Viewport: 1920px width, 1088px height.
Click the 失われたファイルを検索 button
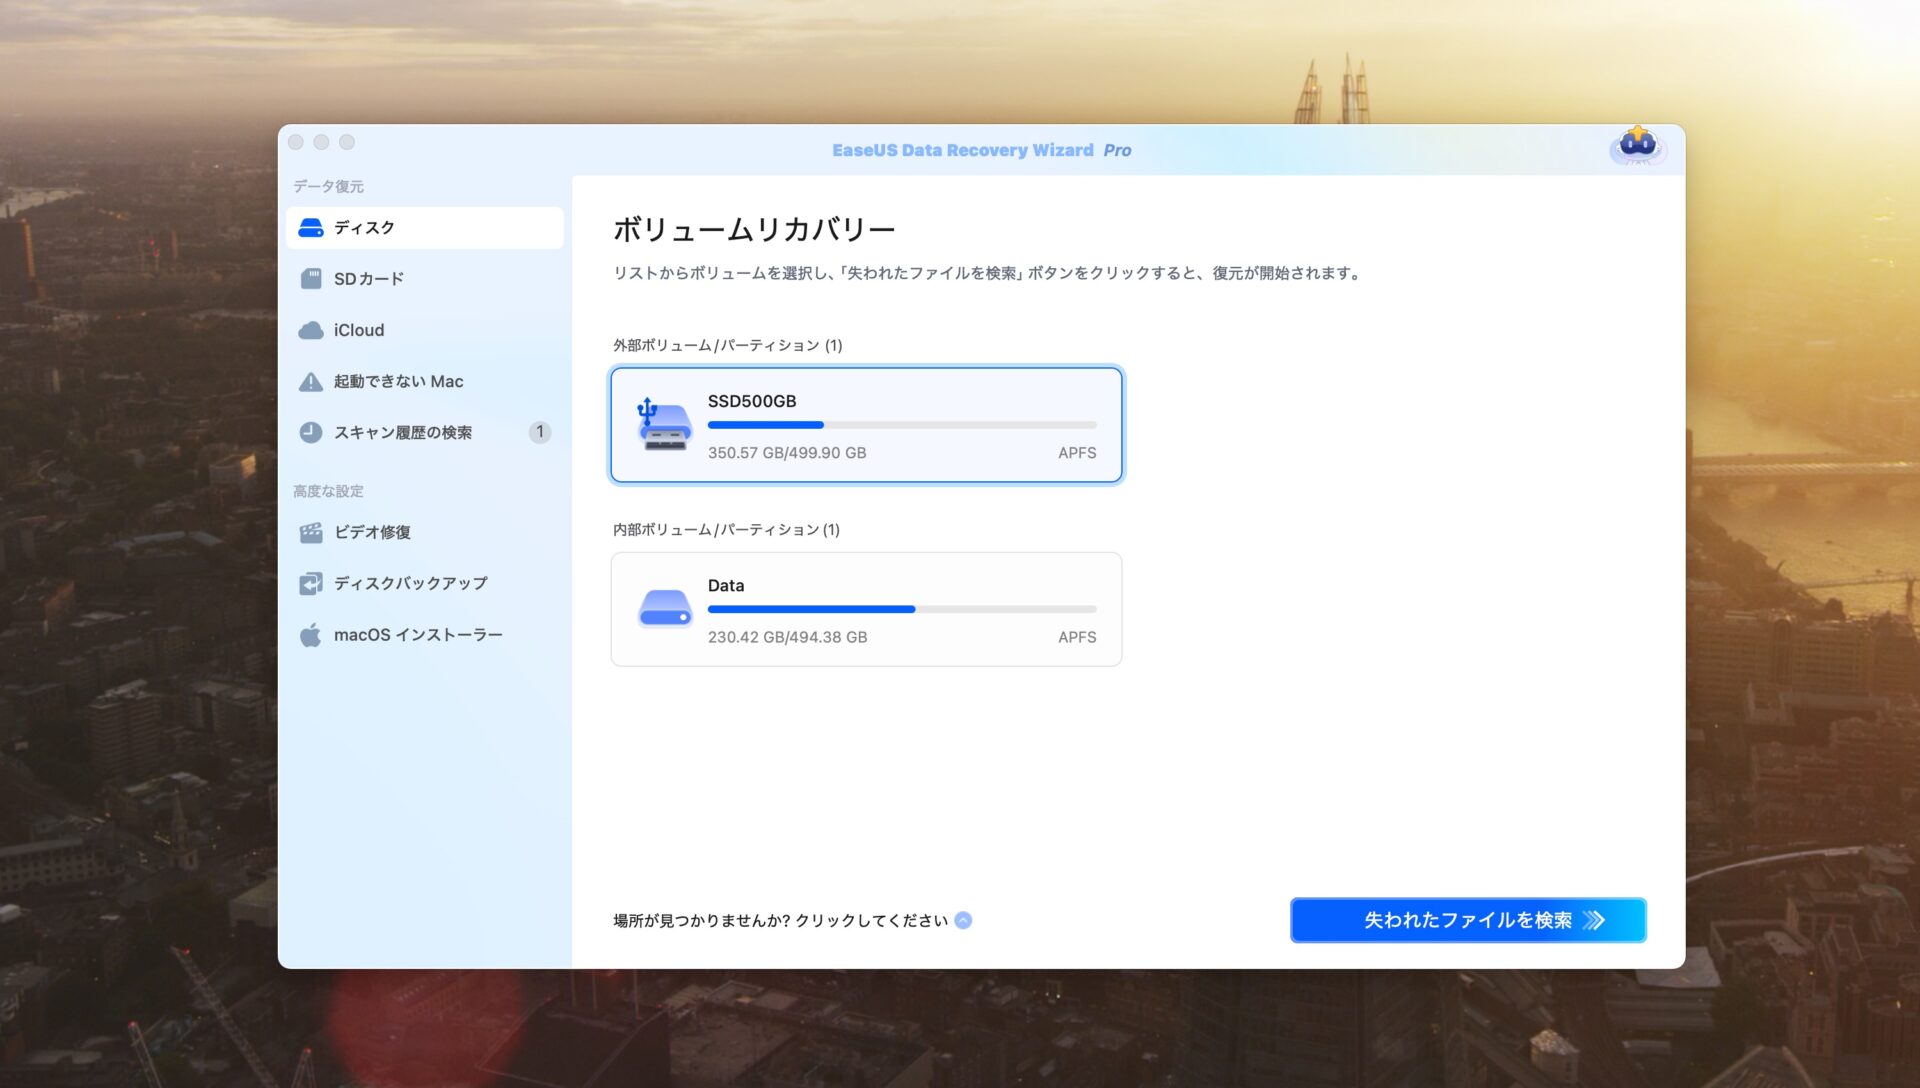click(1468, 921)
